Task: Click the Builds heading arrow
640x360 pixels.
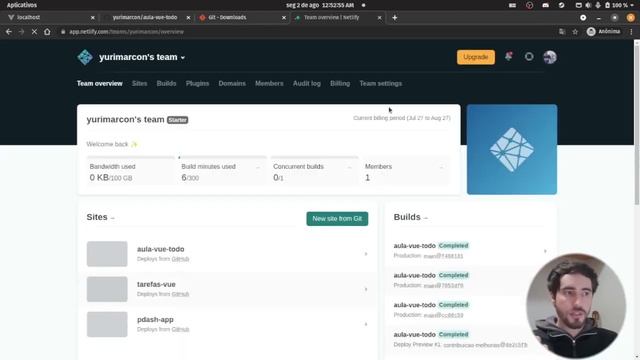Action: 426,218
